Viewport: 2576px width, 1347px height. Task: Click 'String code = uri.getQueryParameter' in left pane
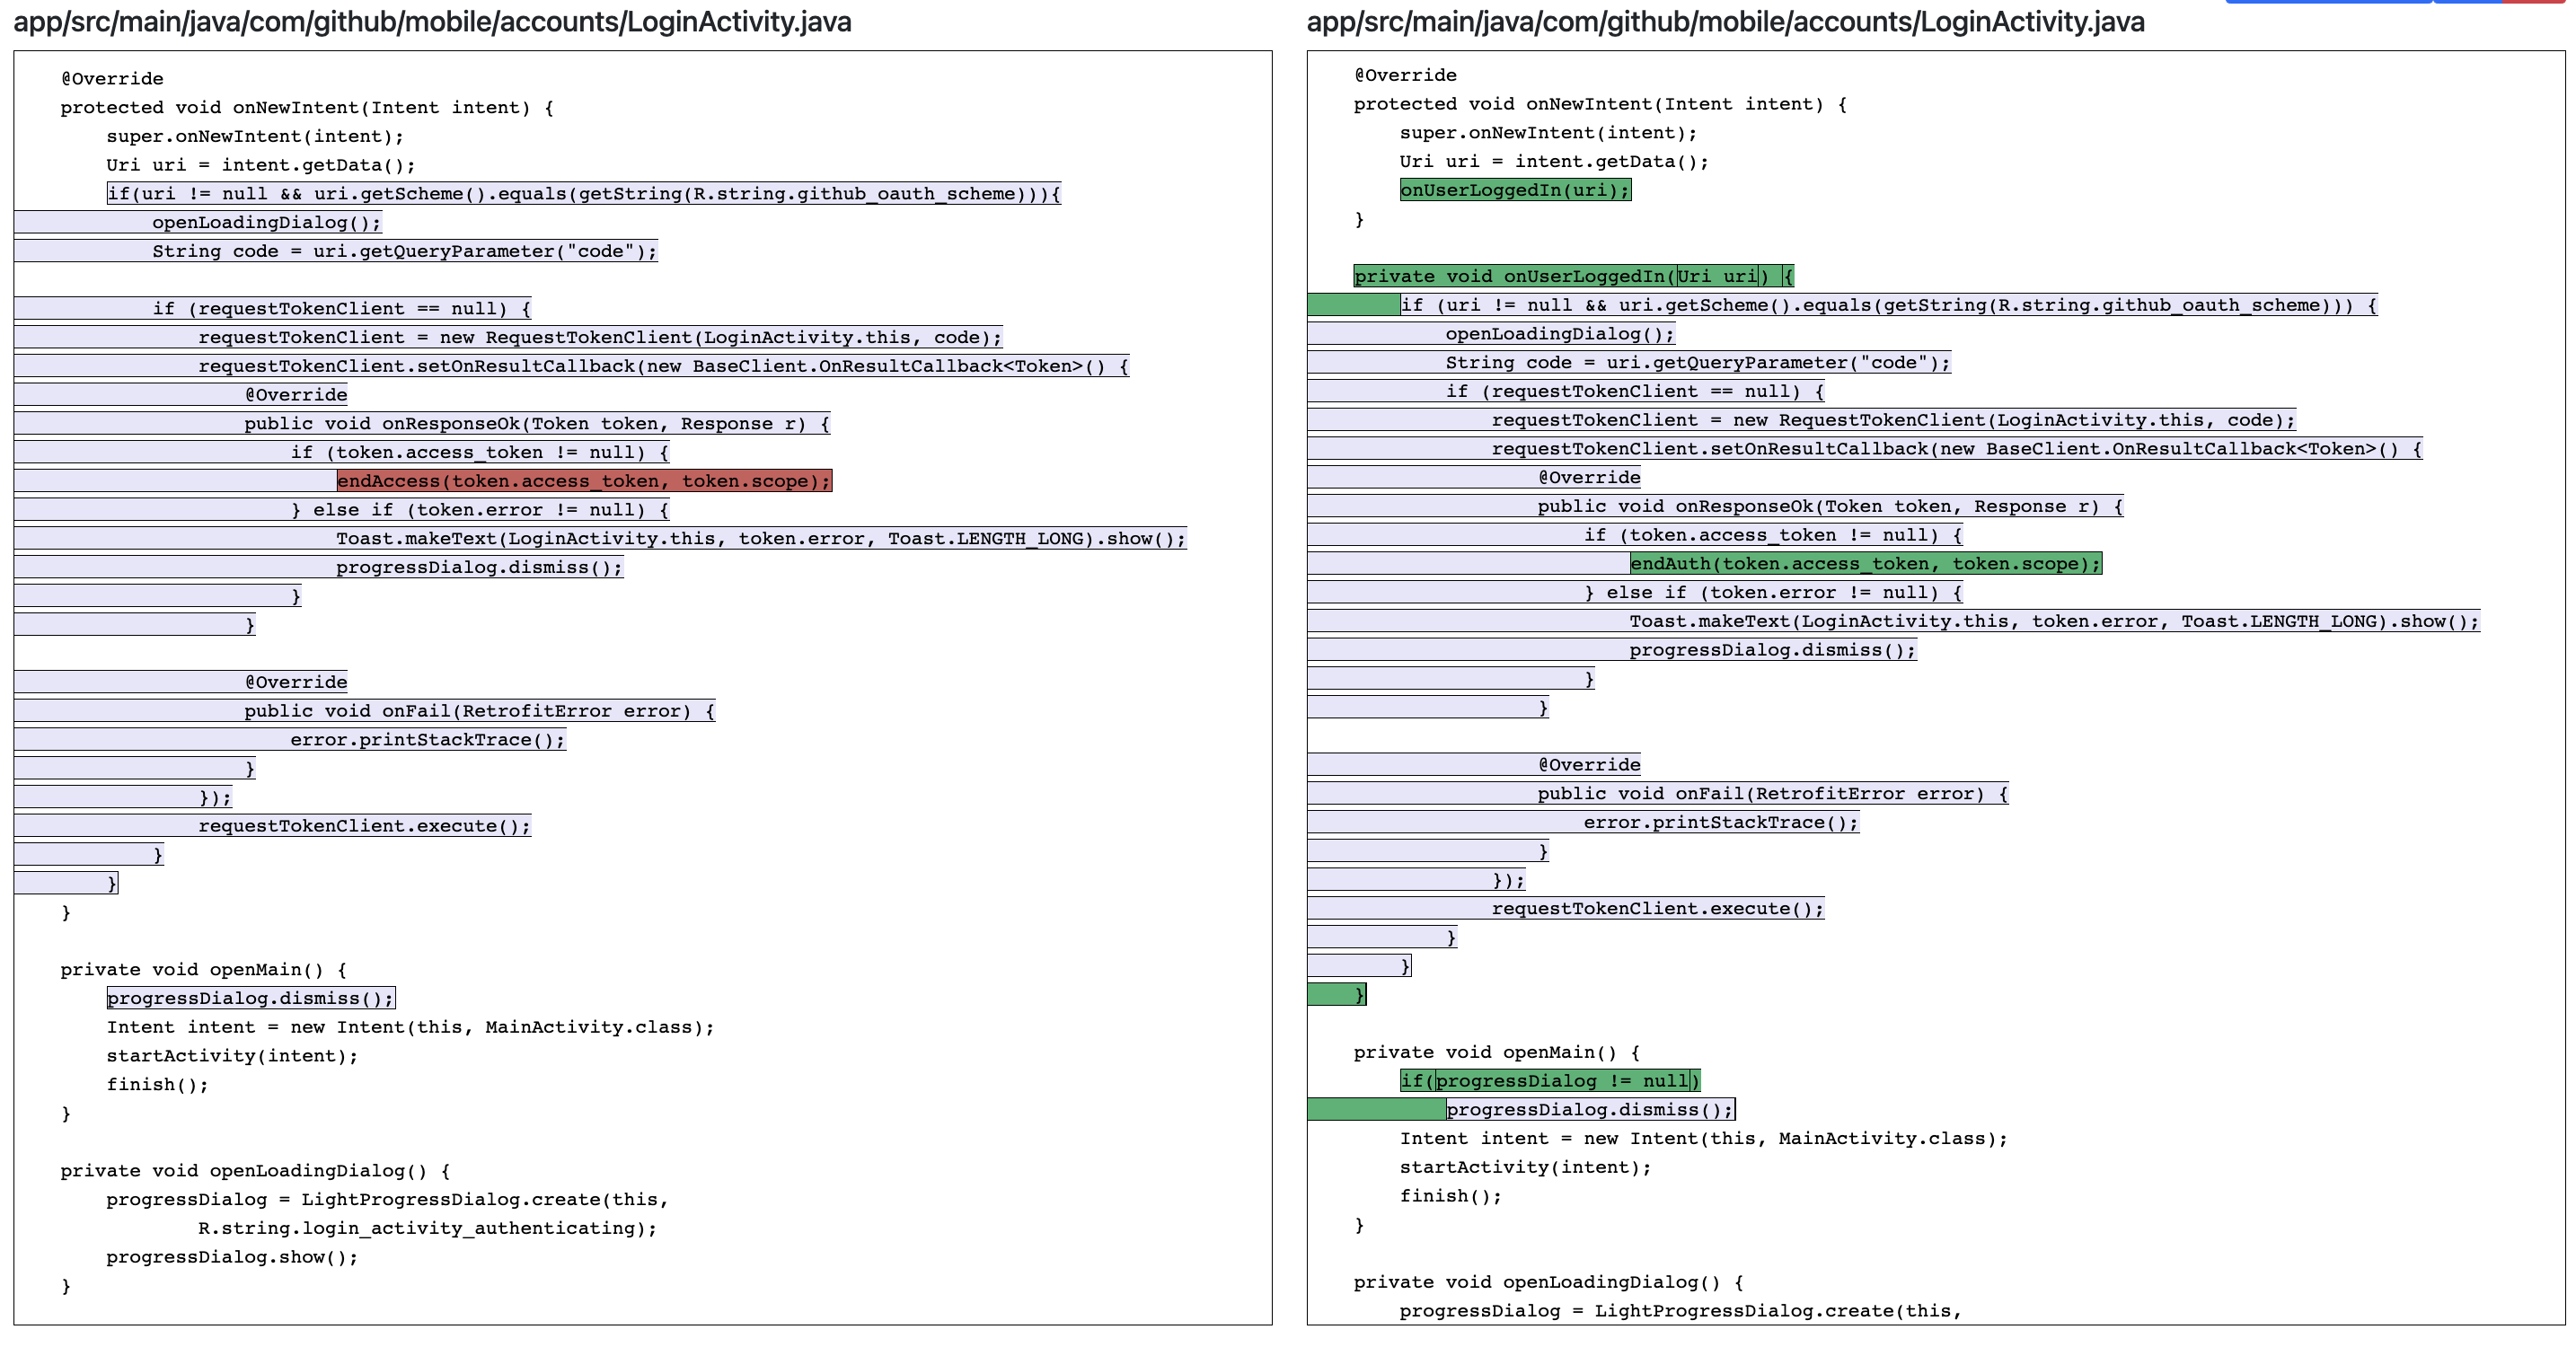[x=405, y=251]
